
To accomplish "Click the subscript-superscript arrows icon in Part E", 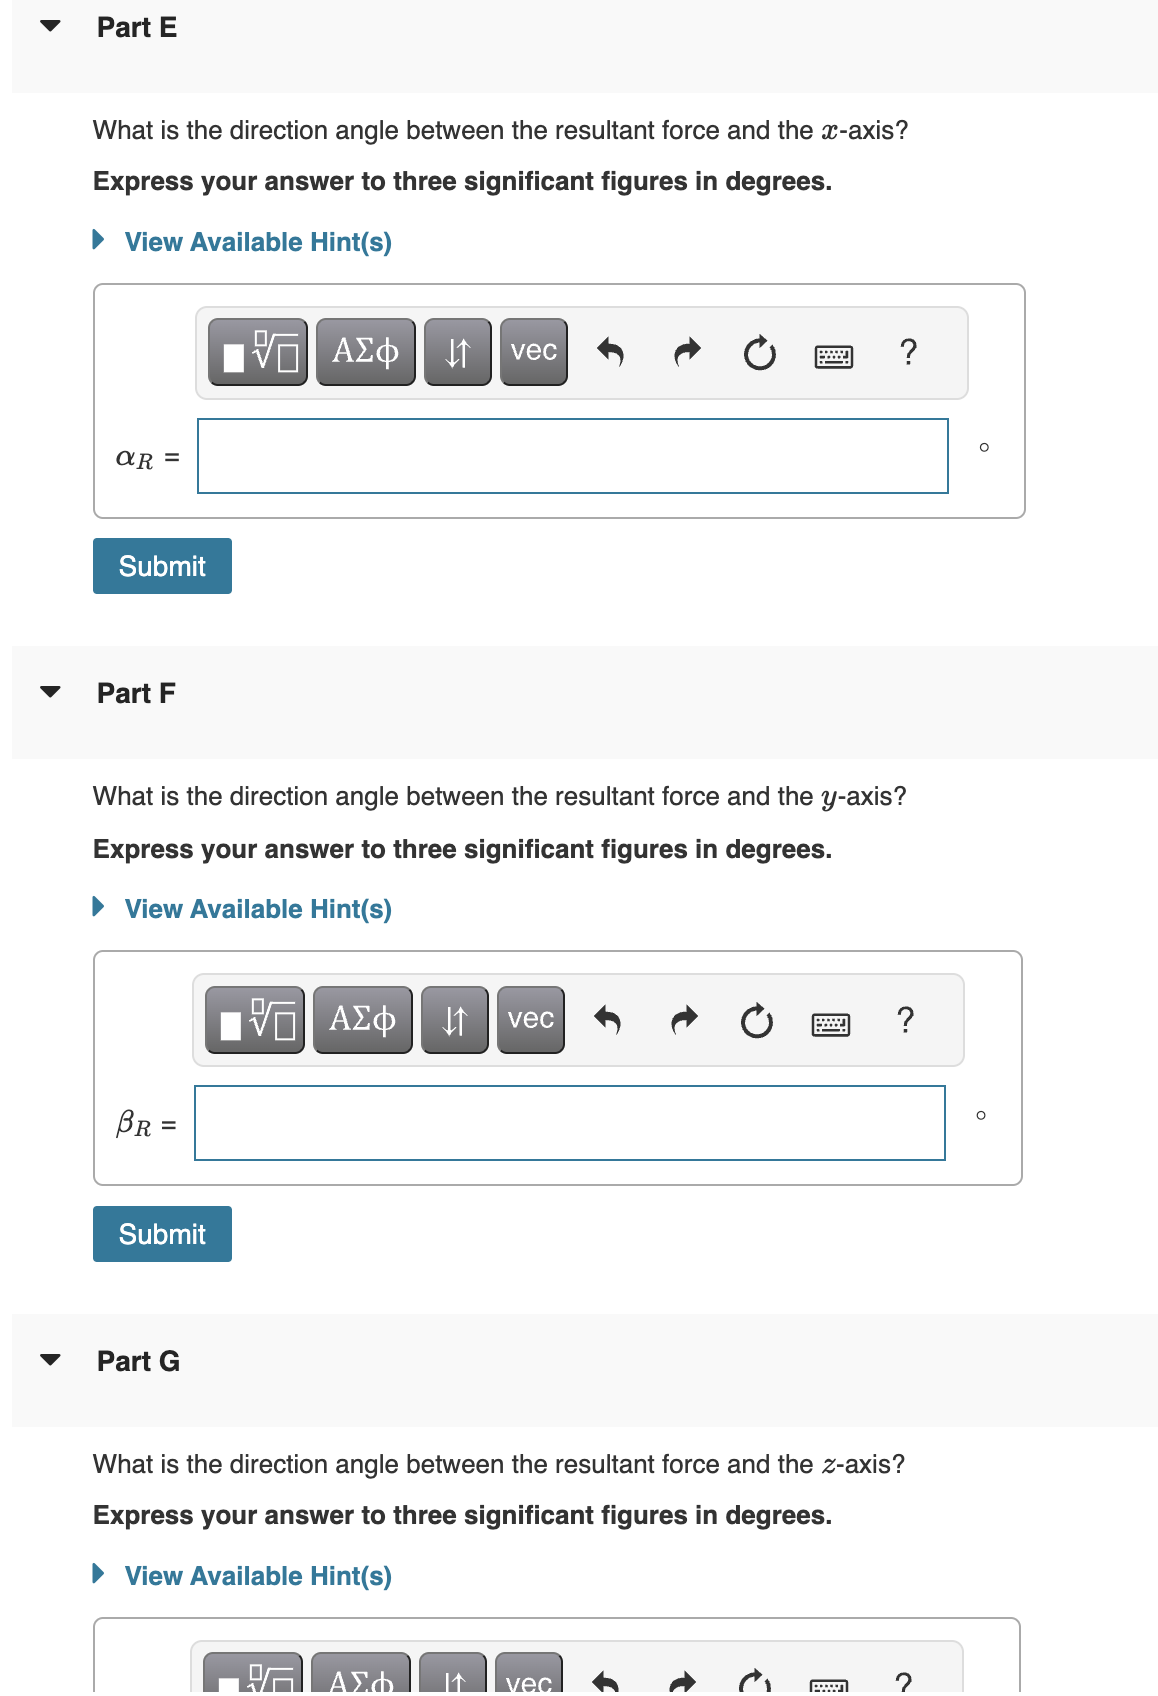I will [x=456, y=351].
